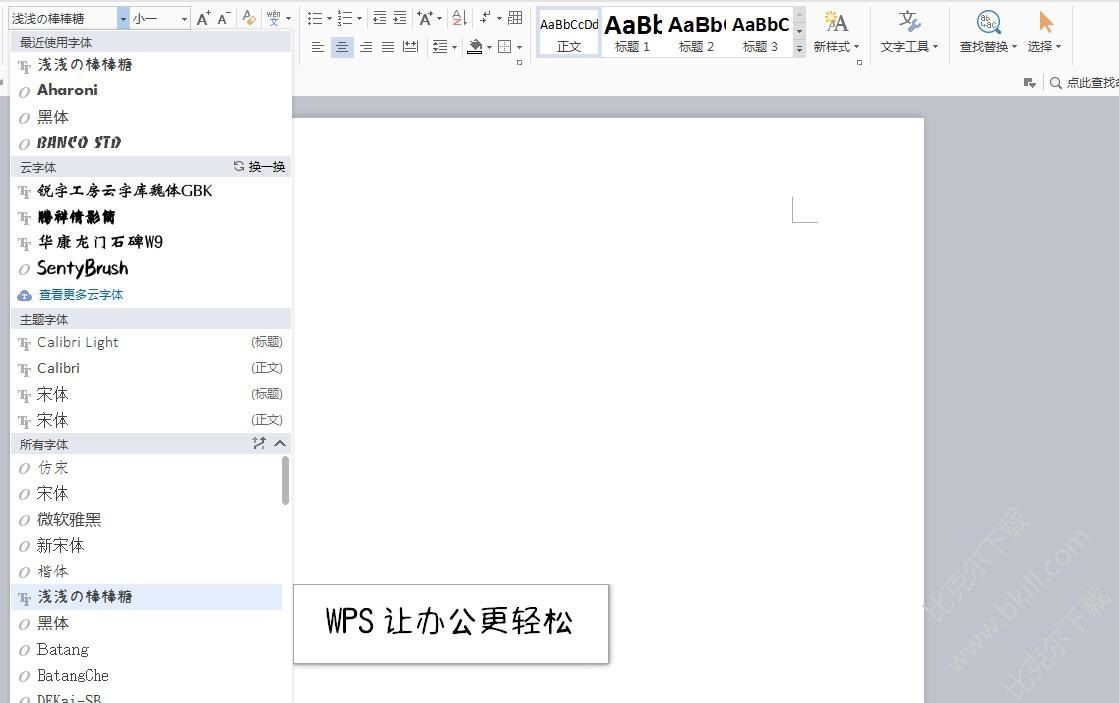This screenshot has height=703, width=1119.
Task: Click the phonetic guide wén icon
Action: [x=273, y=18]
